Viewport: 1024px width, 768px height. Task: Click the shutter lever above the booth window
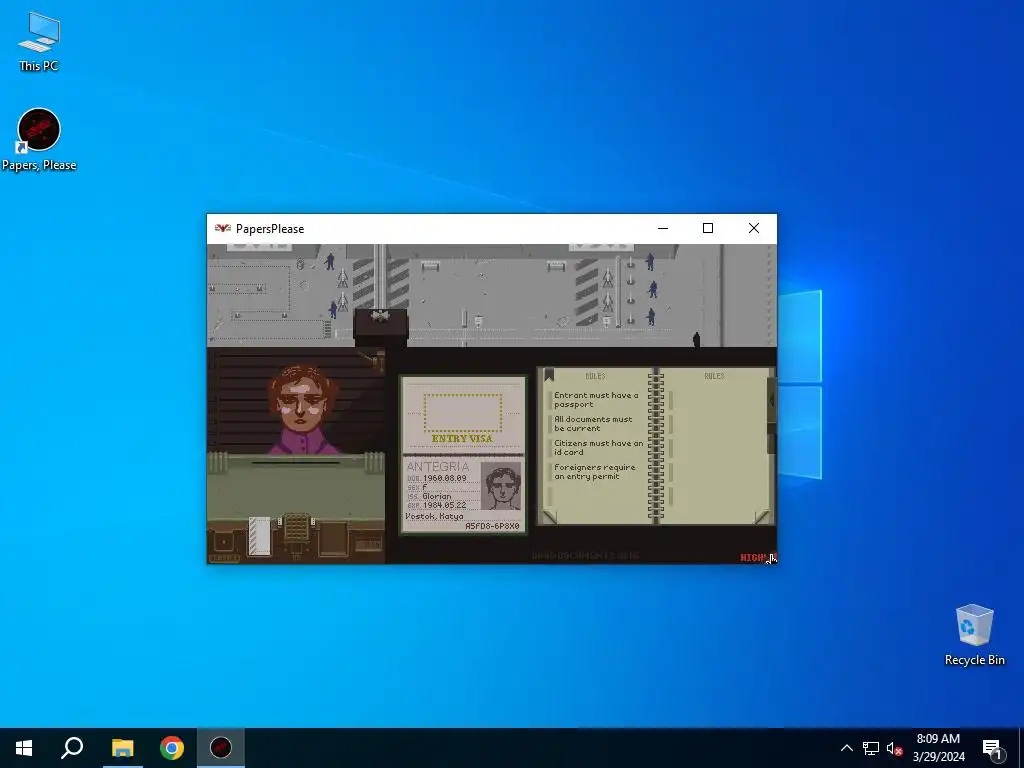pos(374,359)
